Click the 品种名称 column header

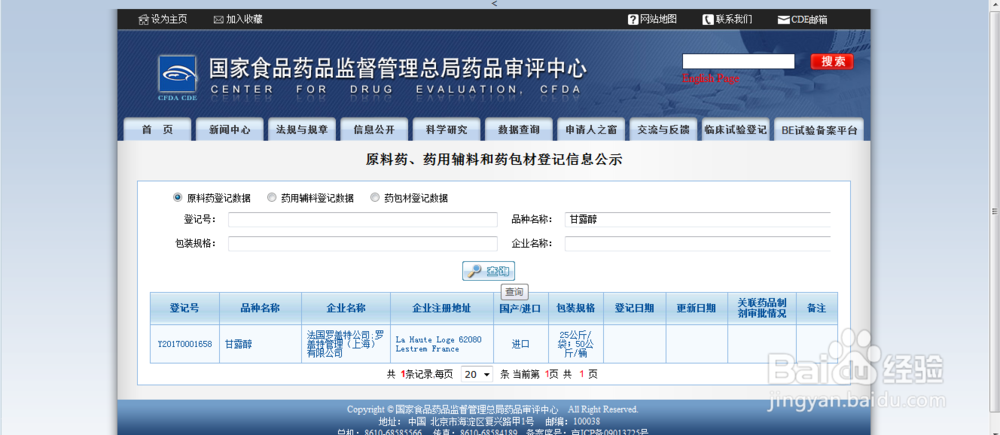[x=260, y=308]
